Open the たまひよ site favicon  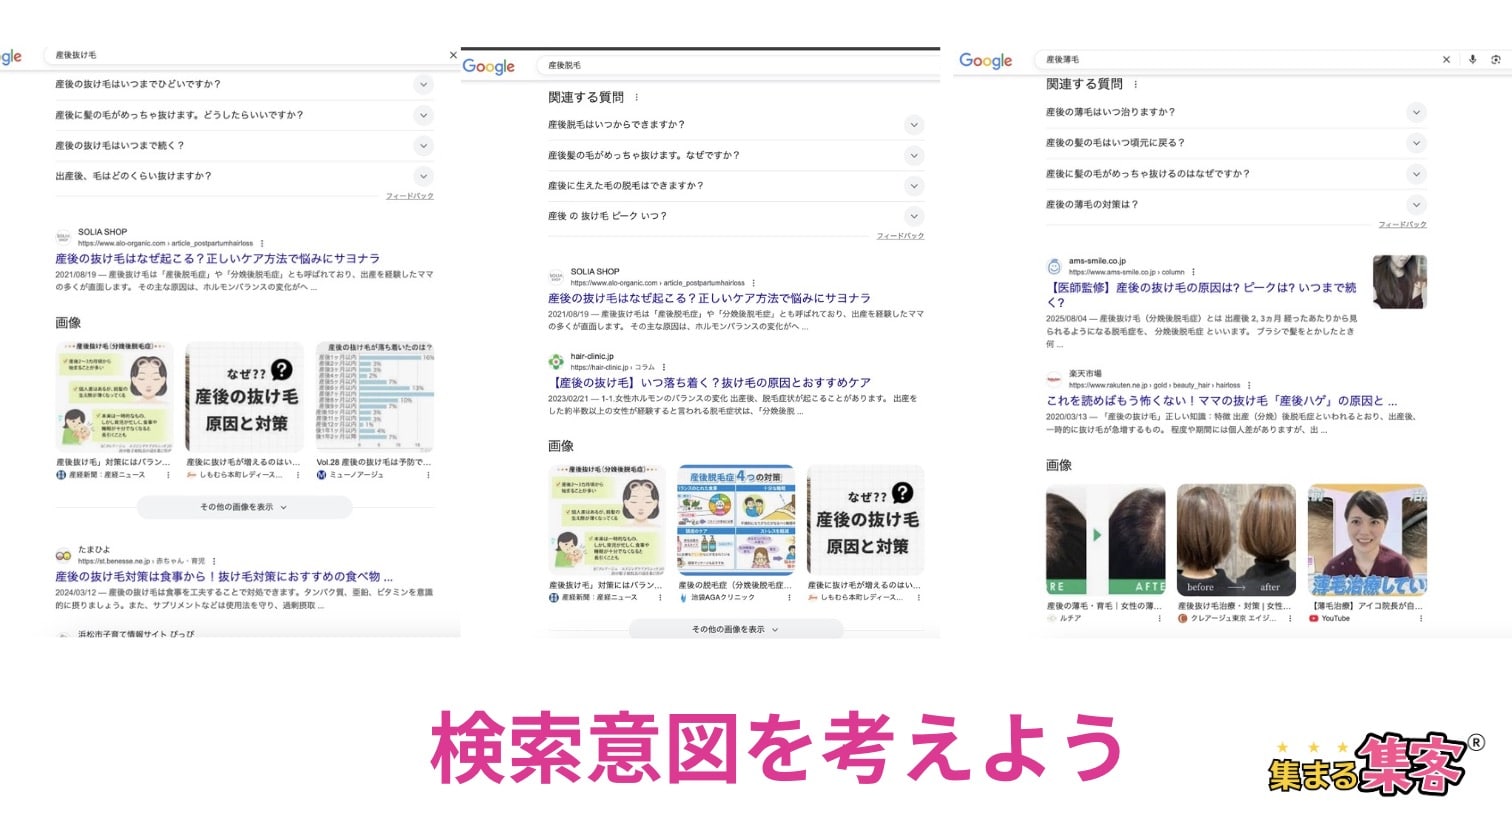click(63, 555)
